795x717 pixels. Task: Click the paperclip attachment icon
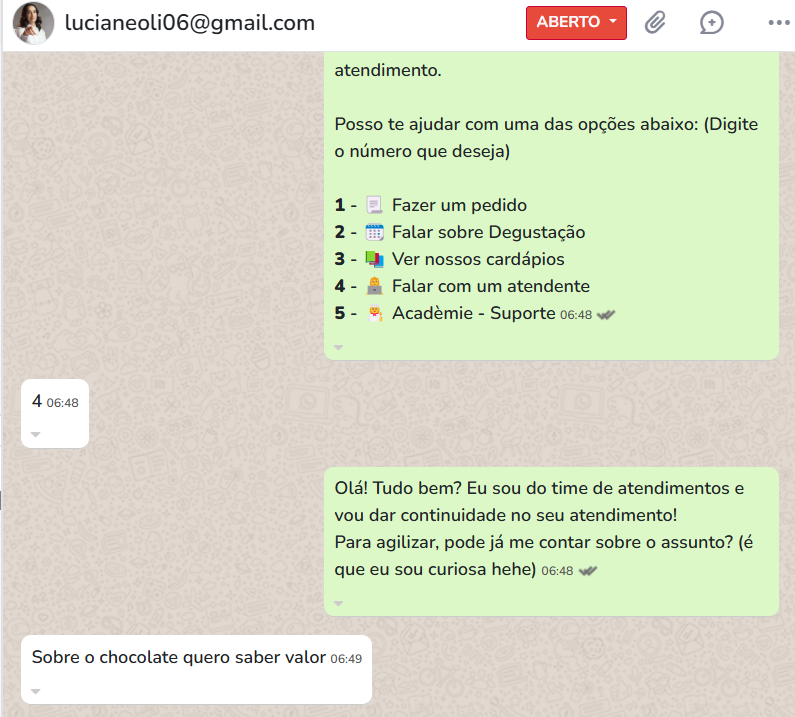655,23
